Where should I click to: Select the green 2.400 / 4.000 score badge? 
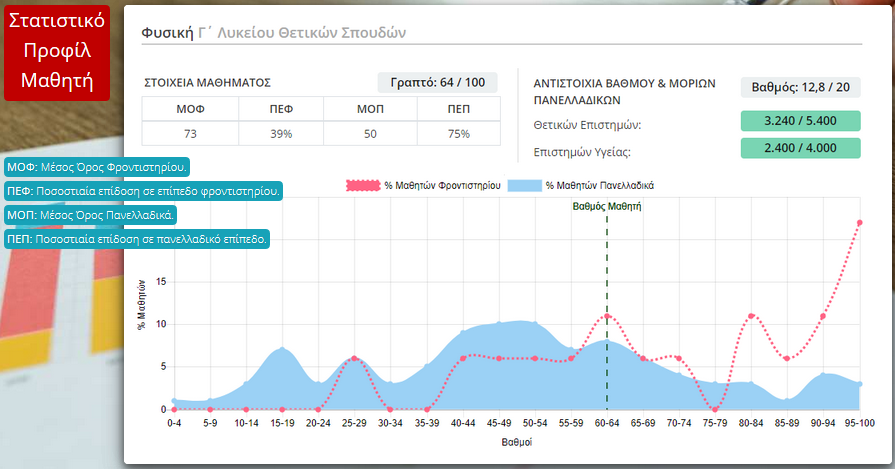[x=800, y=148]
